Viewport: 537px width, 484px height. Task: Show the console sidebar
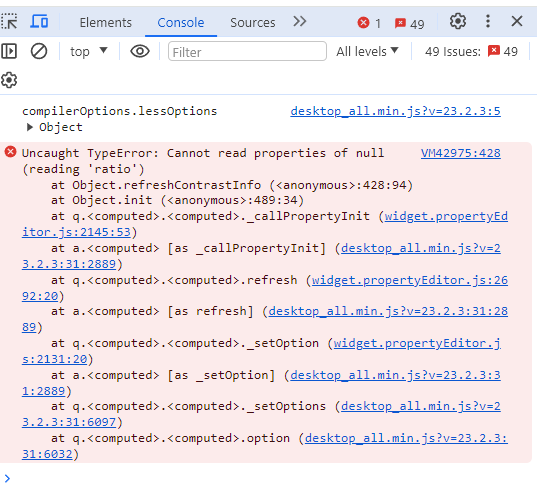click(x=9, y=51)
